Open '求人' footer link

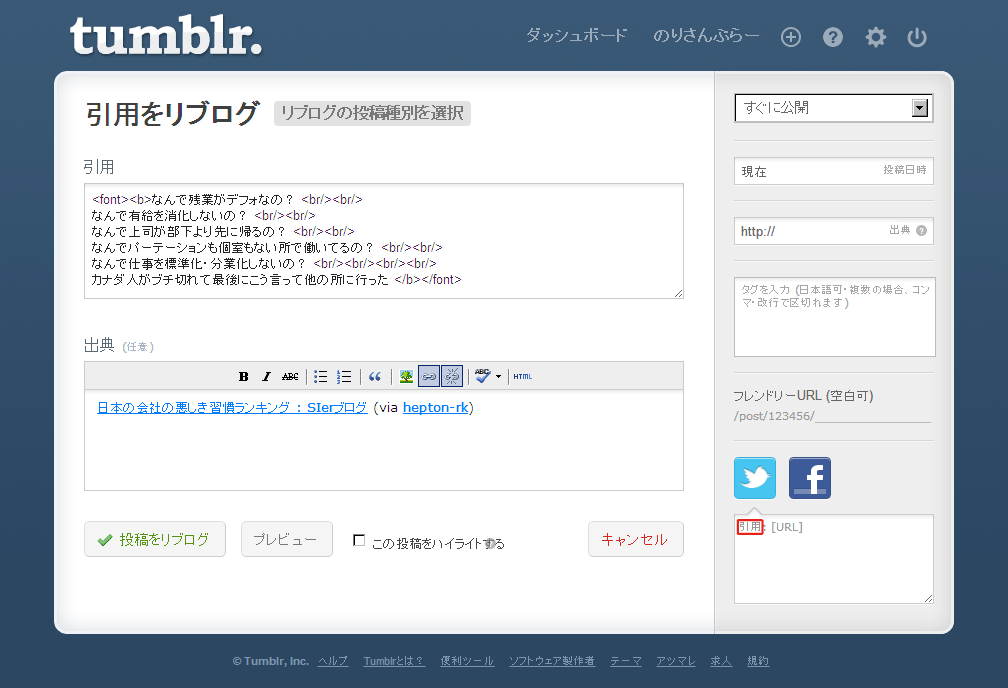(721, 661)
